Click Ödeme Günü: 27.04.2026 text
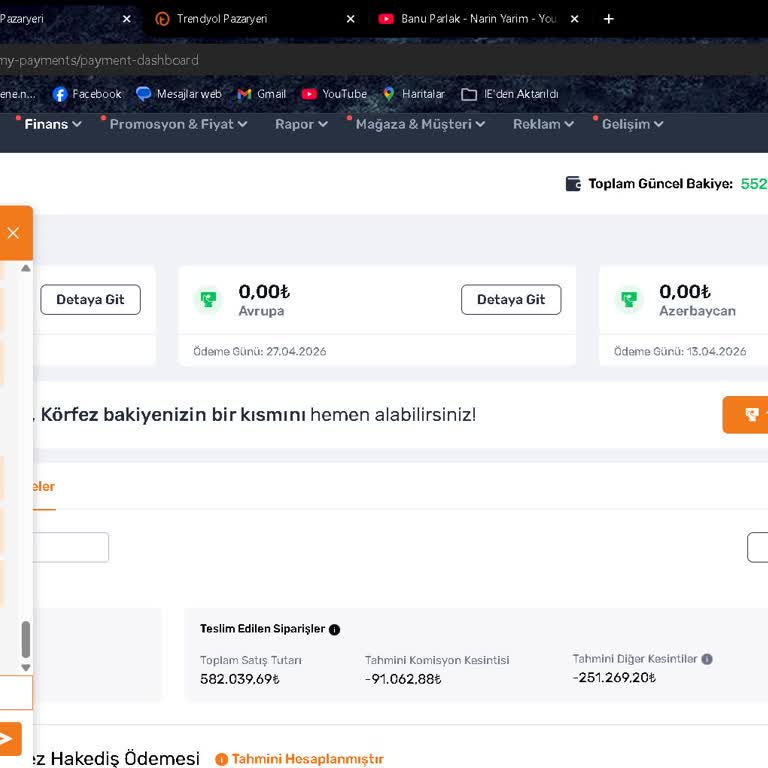 (260, 352)
